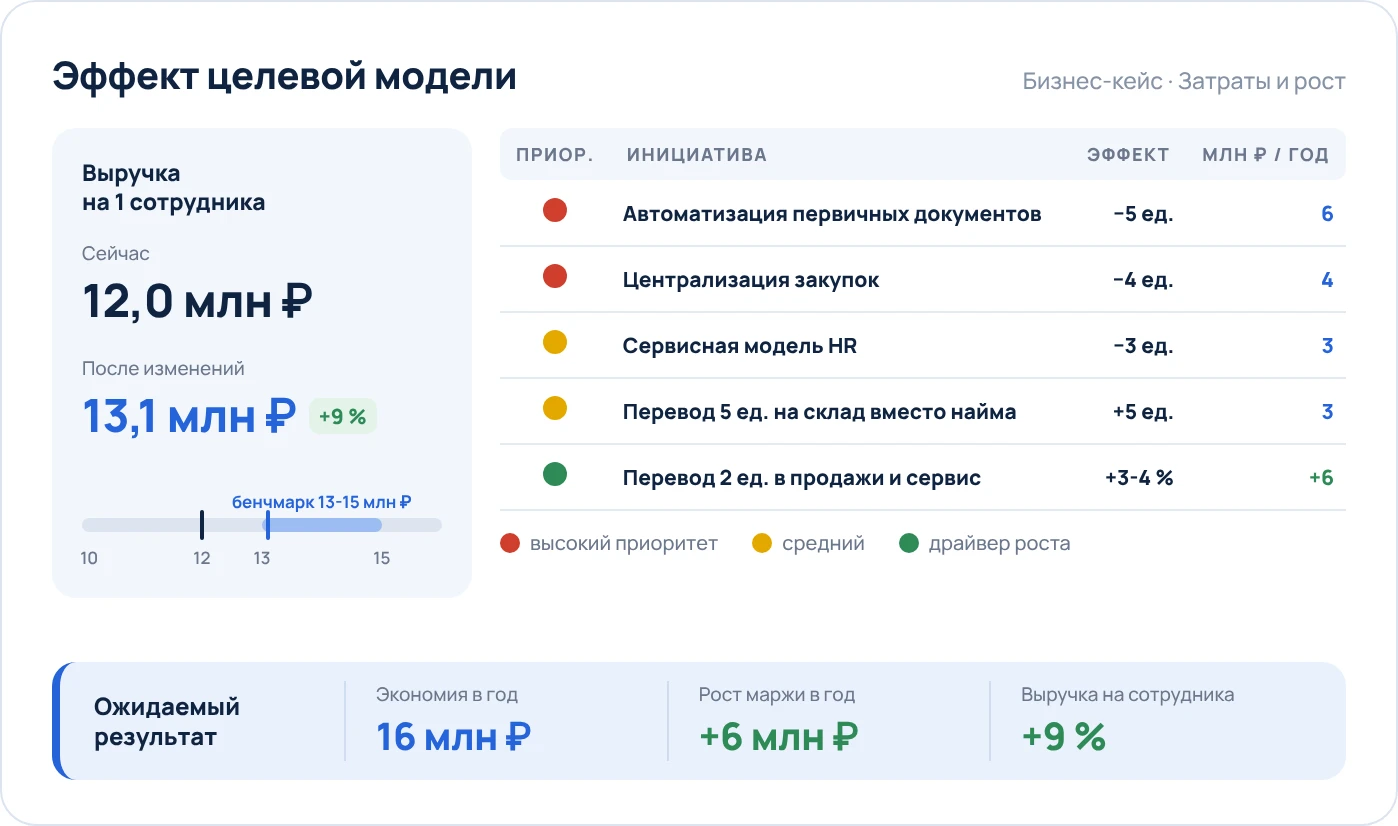Viewport: 1398px width, 826px height.
Task: Pick the yellow dot for "Перевод 5 ед. на склад"
Action: tap(555, 408)
